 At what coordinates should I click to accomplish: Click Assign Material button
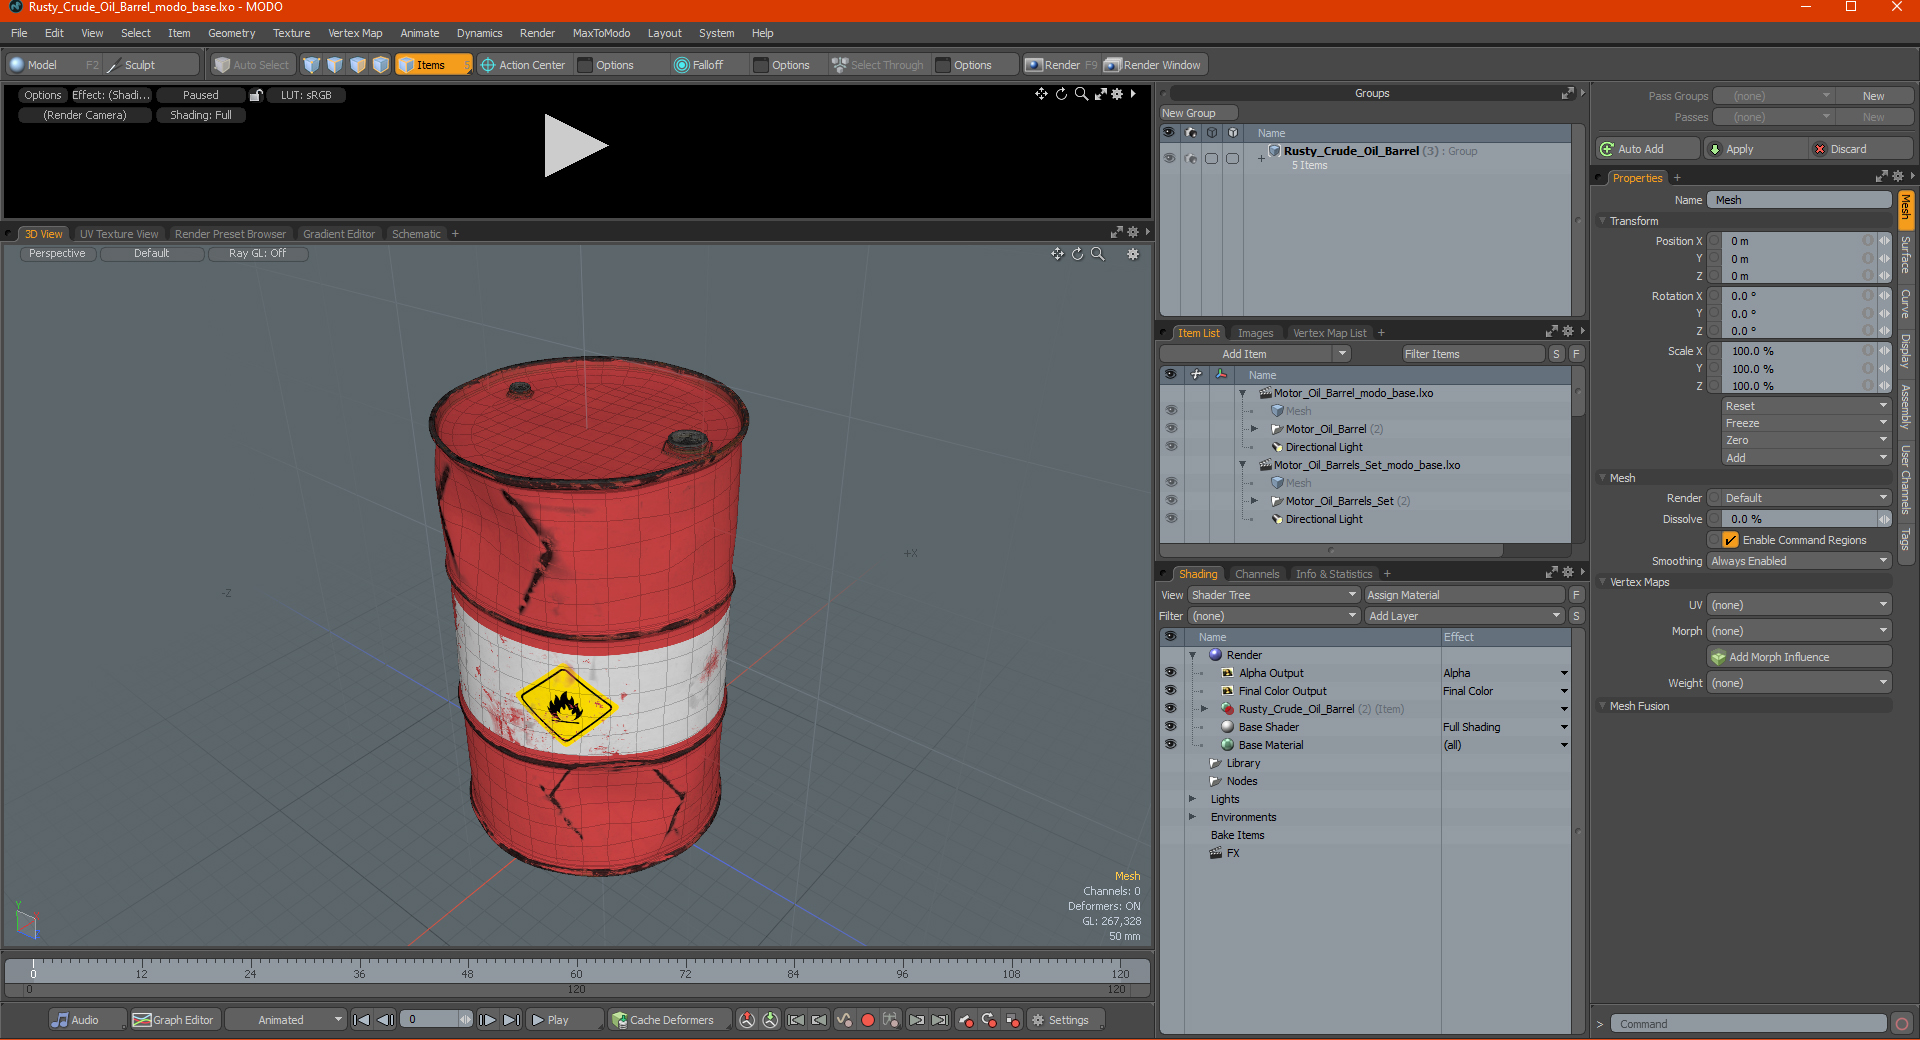pos(1465,595)
